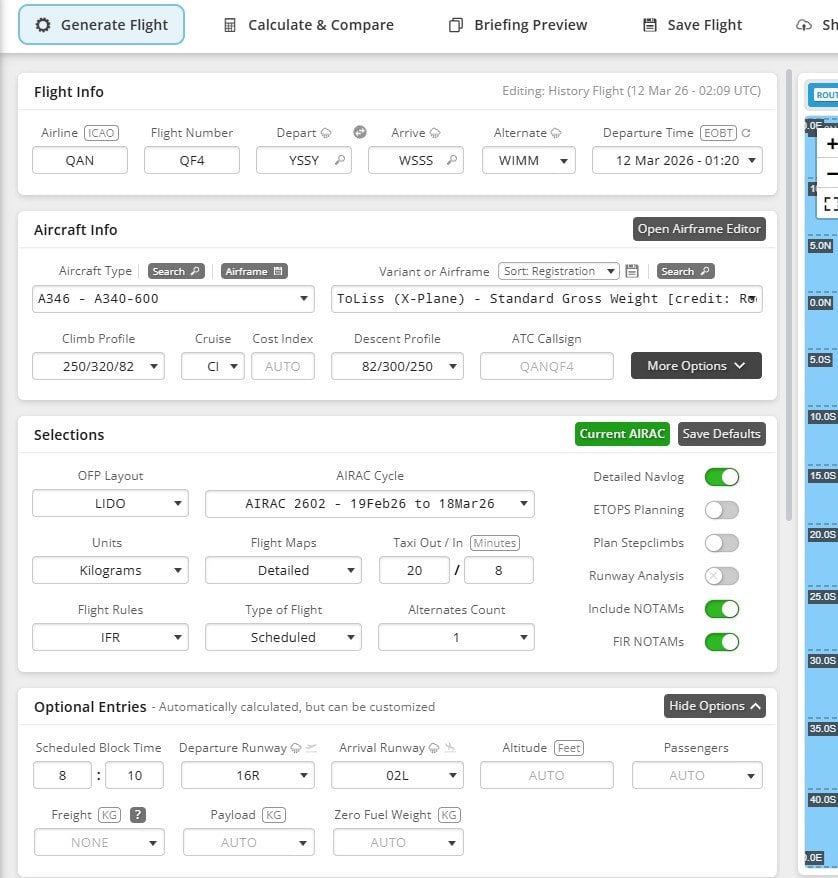Click the help question mark beside Freight

[x=138, y=815]
